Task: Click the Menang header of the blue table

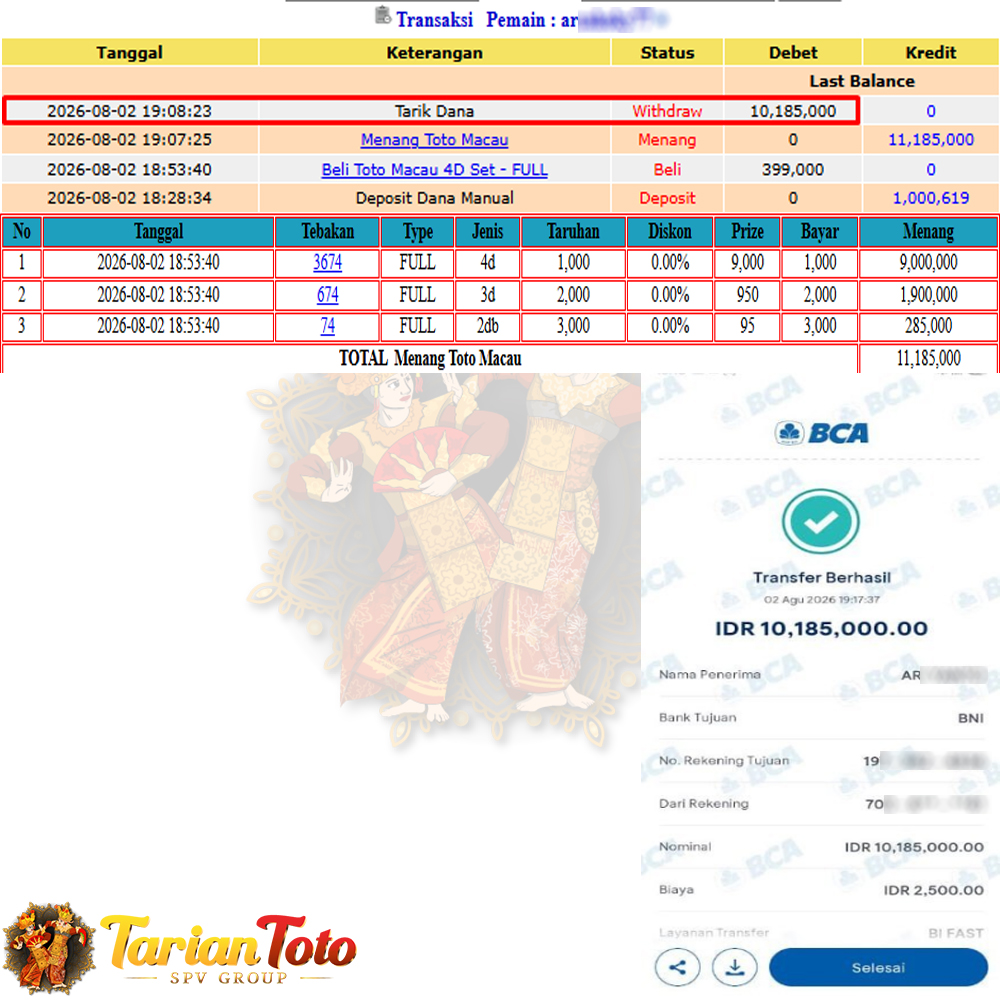Action: tap(928, 232)
